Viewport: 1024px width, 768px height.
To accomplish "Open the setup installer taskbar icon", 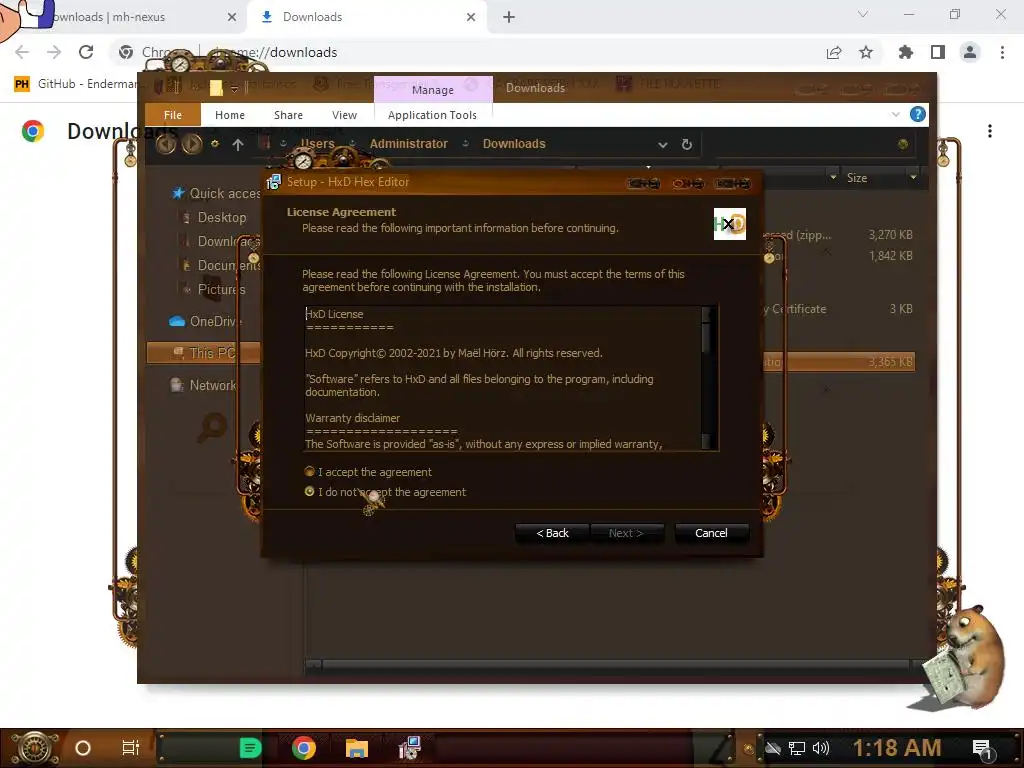I will pyautogui.click(x=409, y=748).
